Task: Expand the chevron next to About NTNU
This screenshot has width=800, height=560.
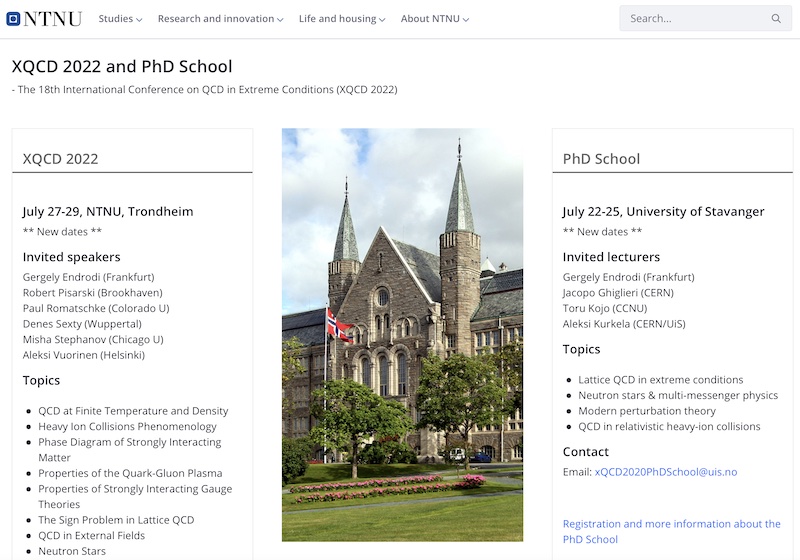Action: [466, 20]
